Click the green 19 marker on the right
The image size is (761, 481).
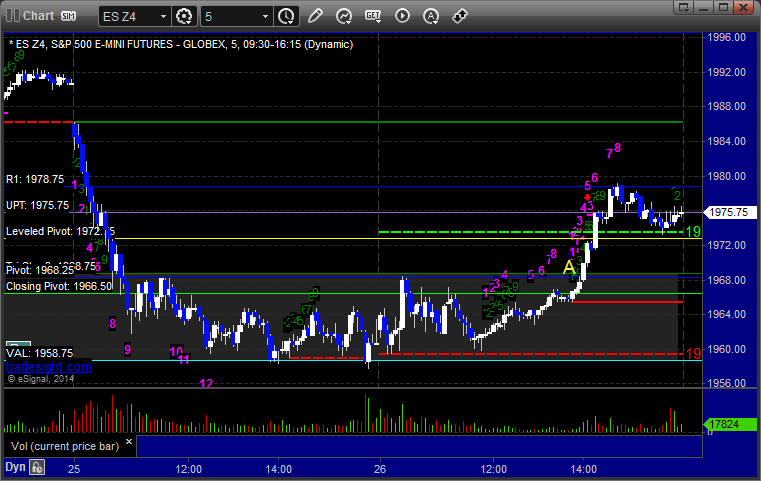tap(694, 232)
